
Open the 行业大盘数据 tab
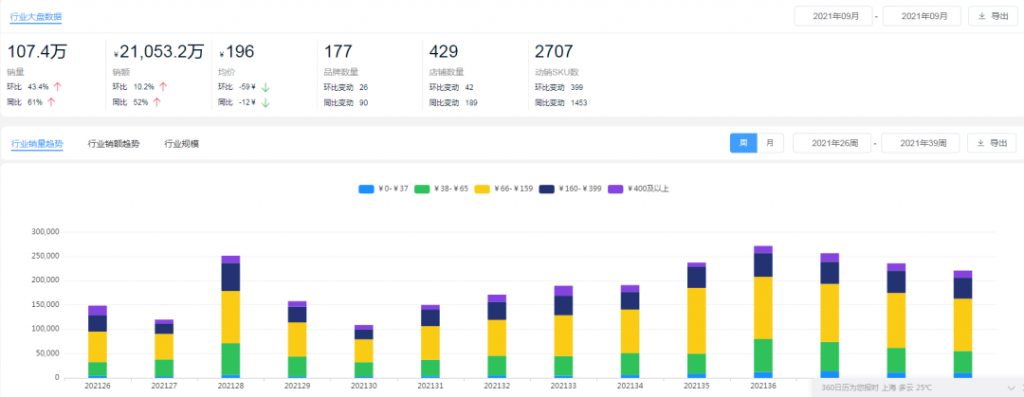[36, 17]
